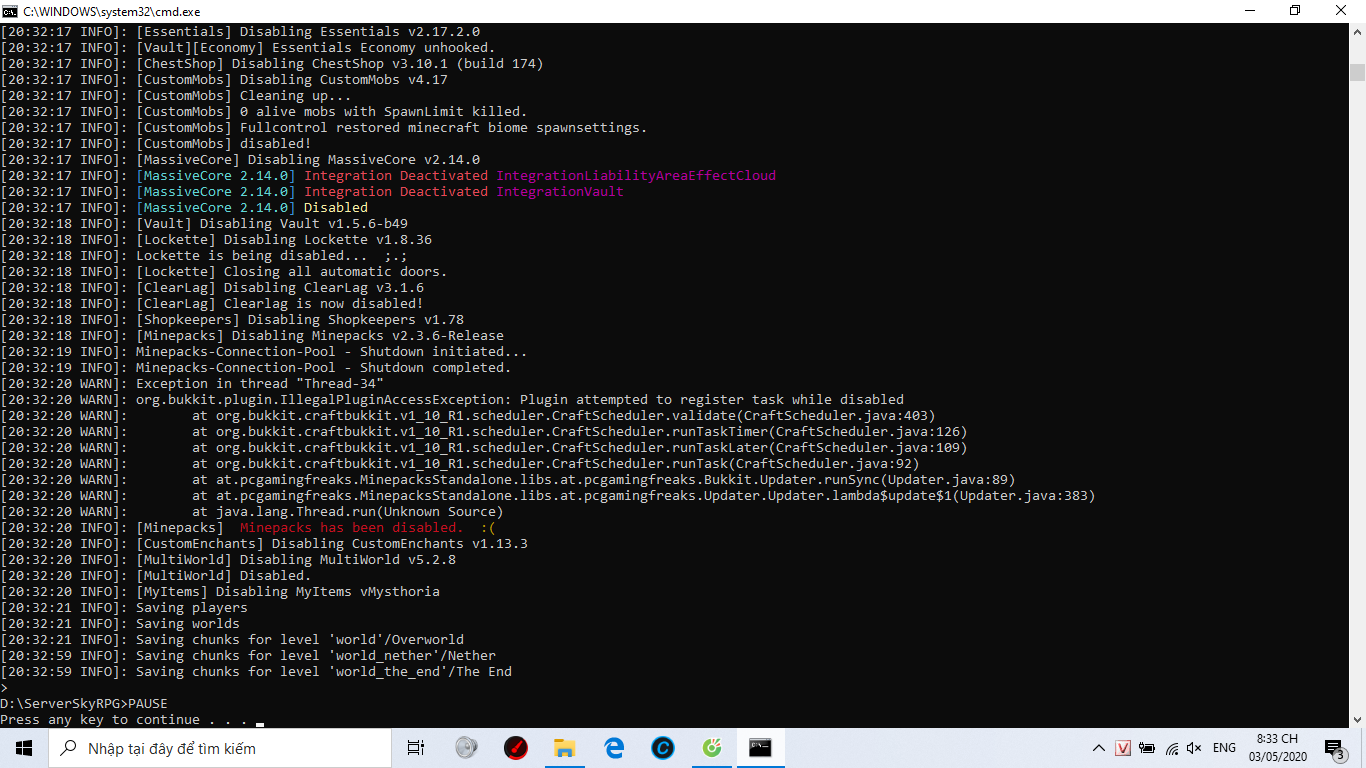1366x768 pixels.
Task: Click the 'world_nether'/Nether saving line
Action: pos(248,655)
